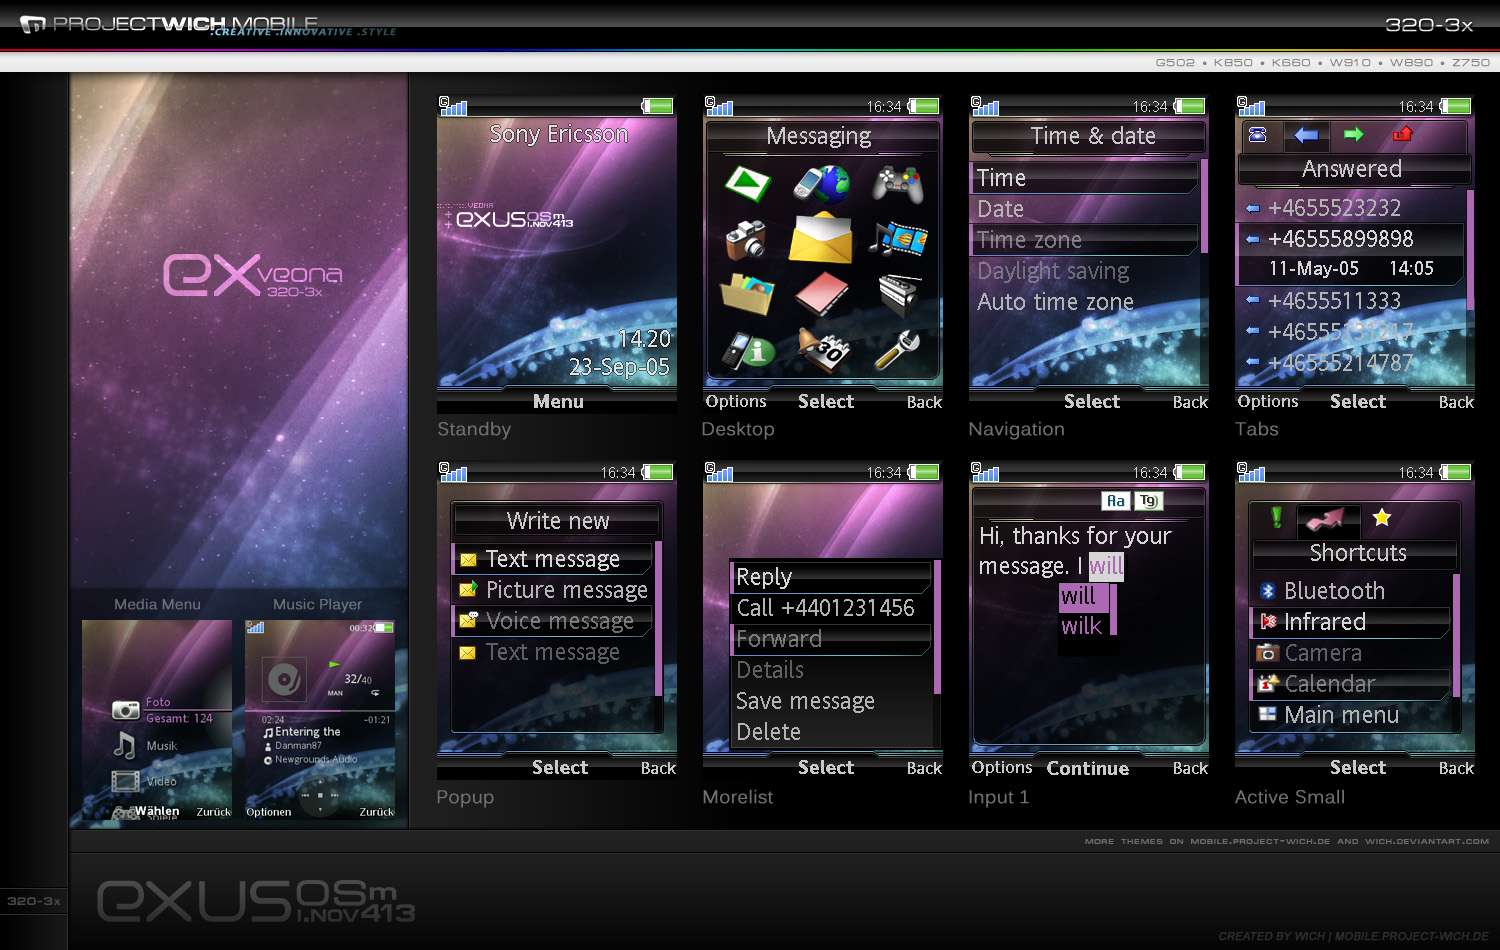Image resolution: width=1500 pixels, height=950 pixels.
Task: Click the Tabs screen purple scrollbar
Action: pyautogui.click(x=1470, y=250)
